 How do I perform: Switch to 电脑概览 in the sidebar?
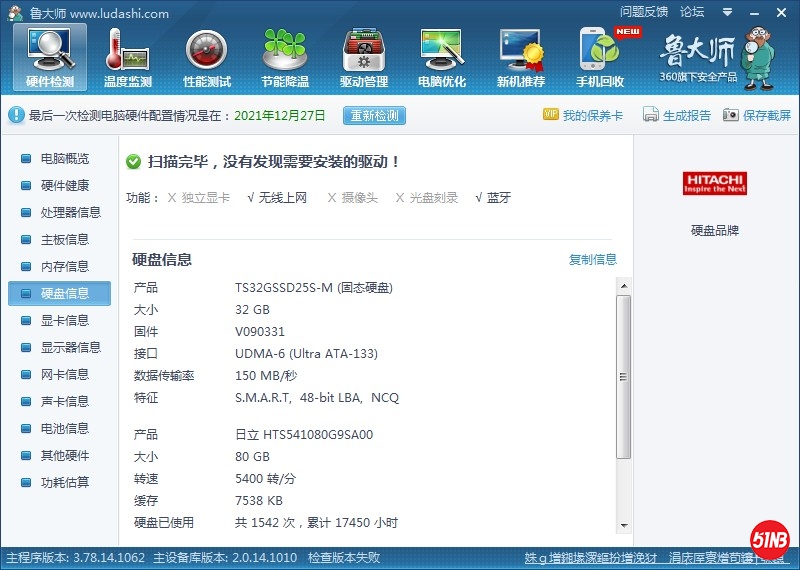click(64, 159)
